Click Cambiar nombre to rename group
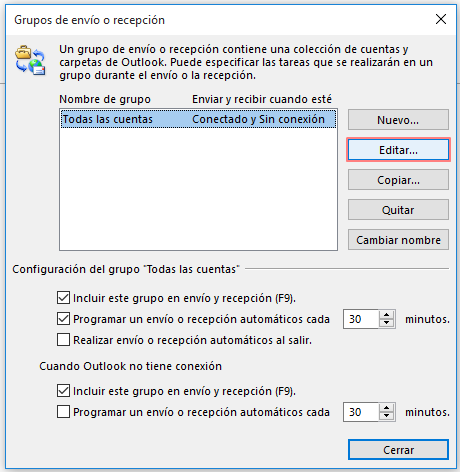This screenshot has width=461, height=473. pyautogui.click(x=398, y=240)
